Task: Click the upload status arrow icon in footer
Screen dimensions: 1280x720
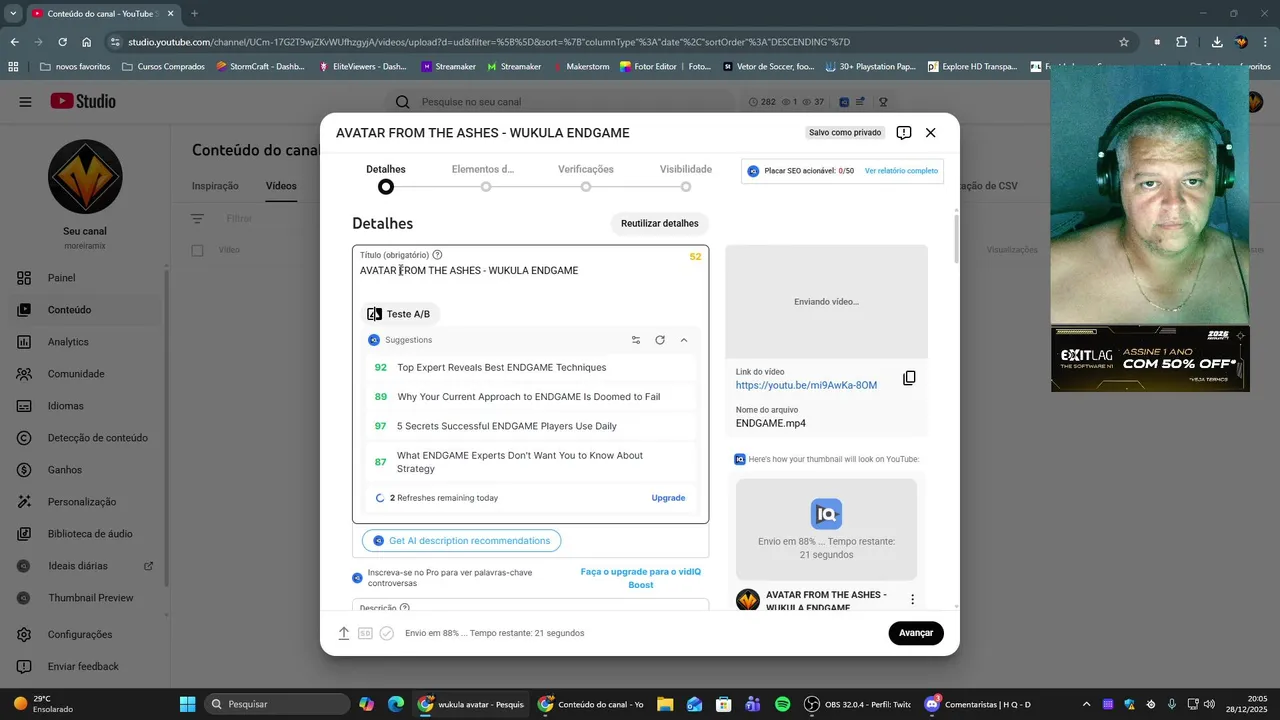Action: pos(343,633)
